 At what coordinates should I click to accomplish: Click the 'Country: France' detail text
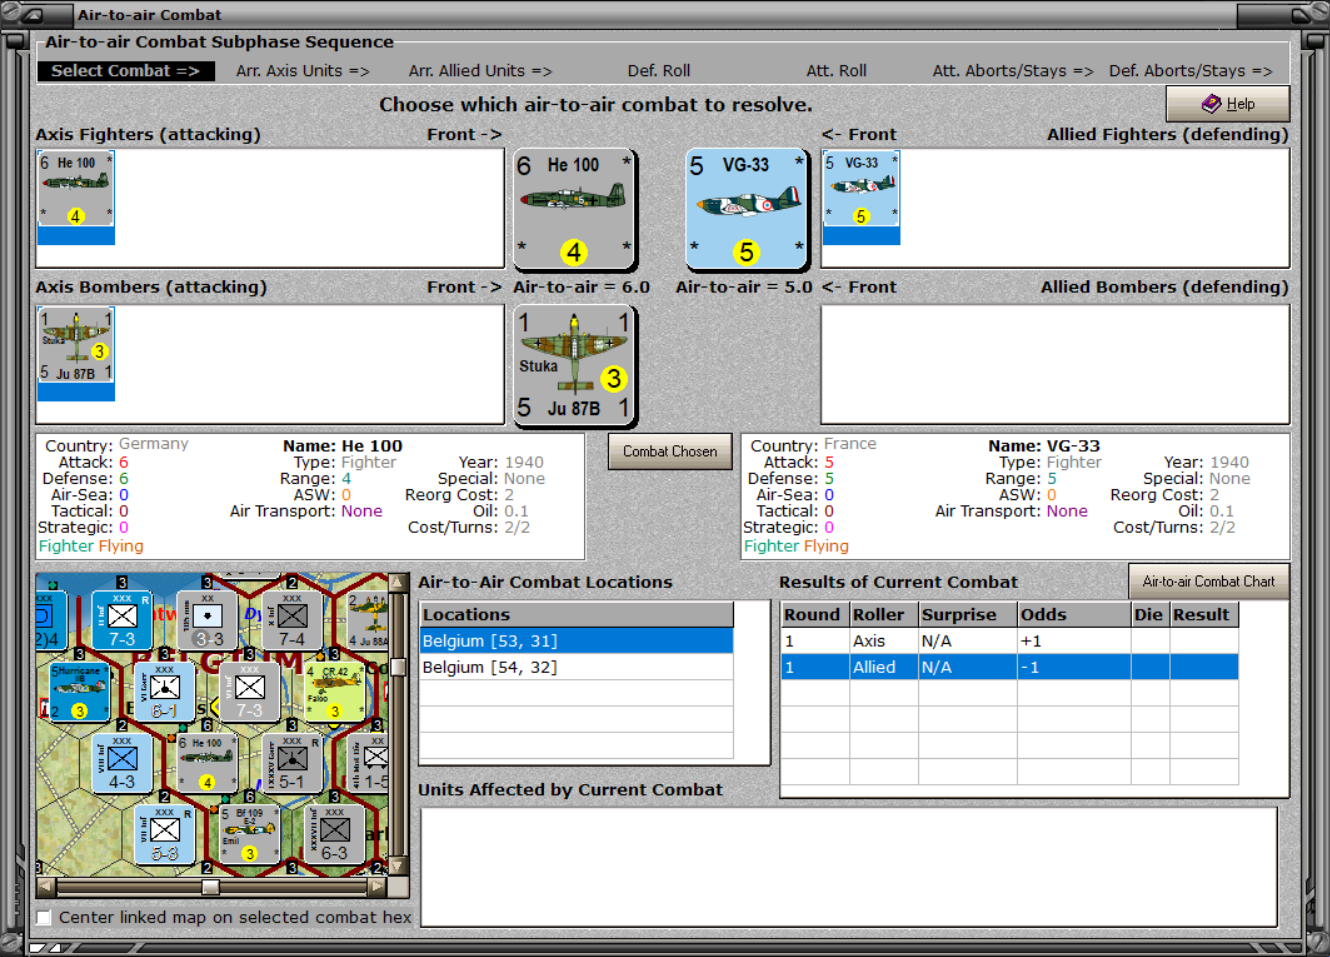814,445
